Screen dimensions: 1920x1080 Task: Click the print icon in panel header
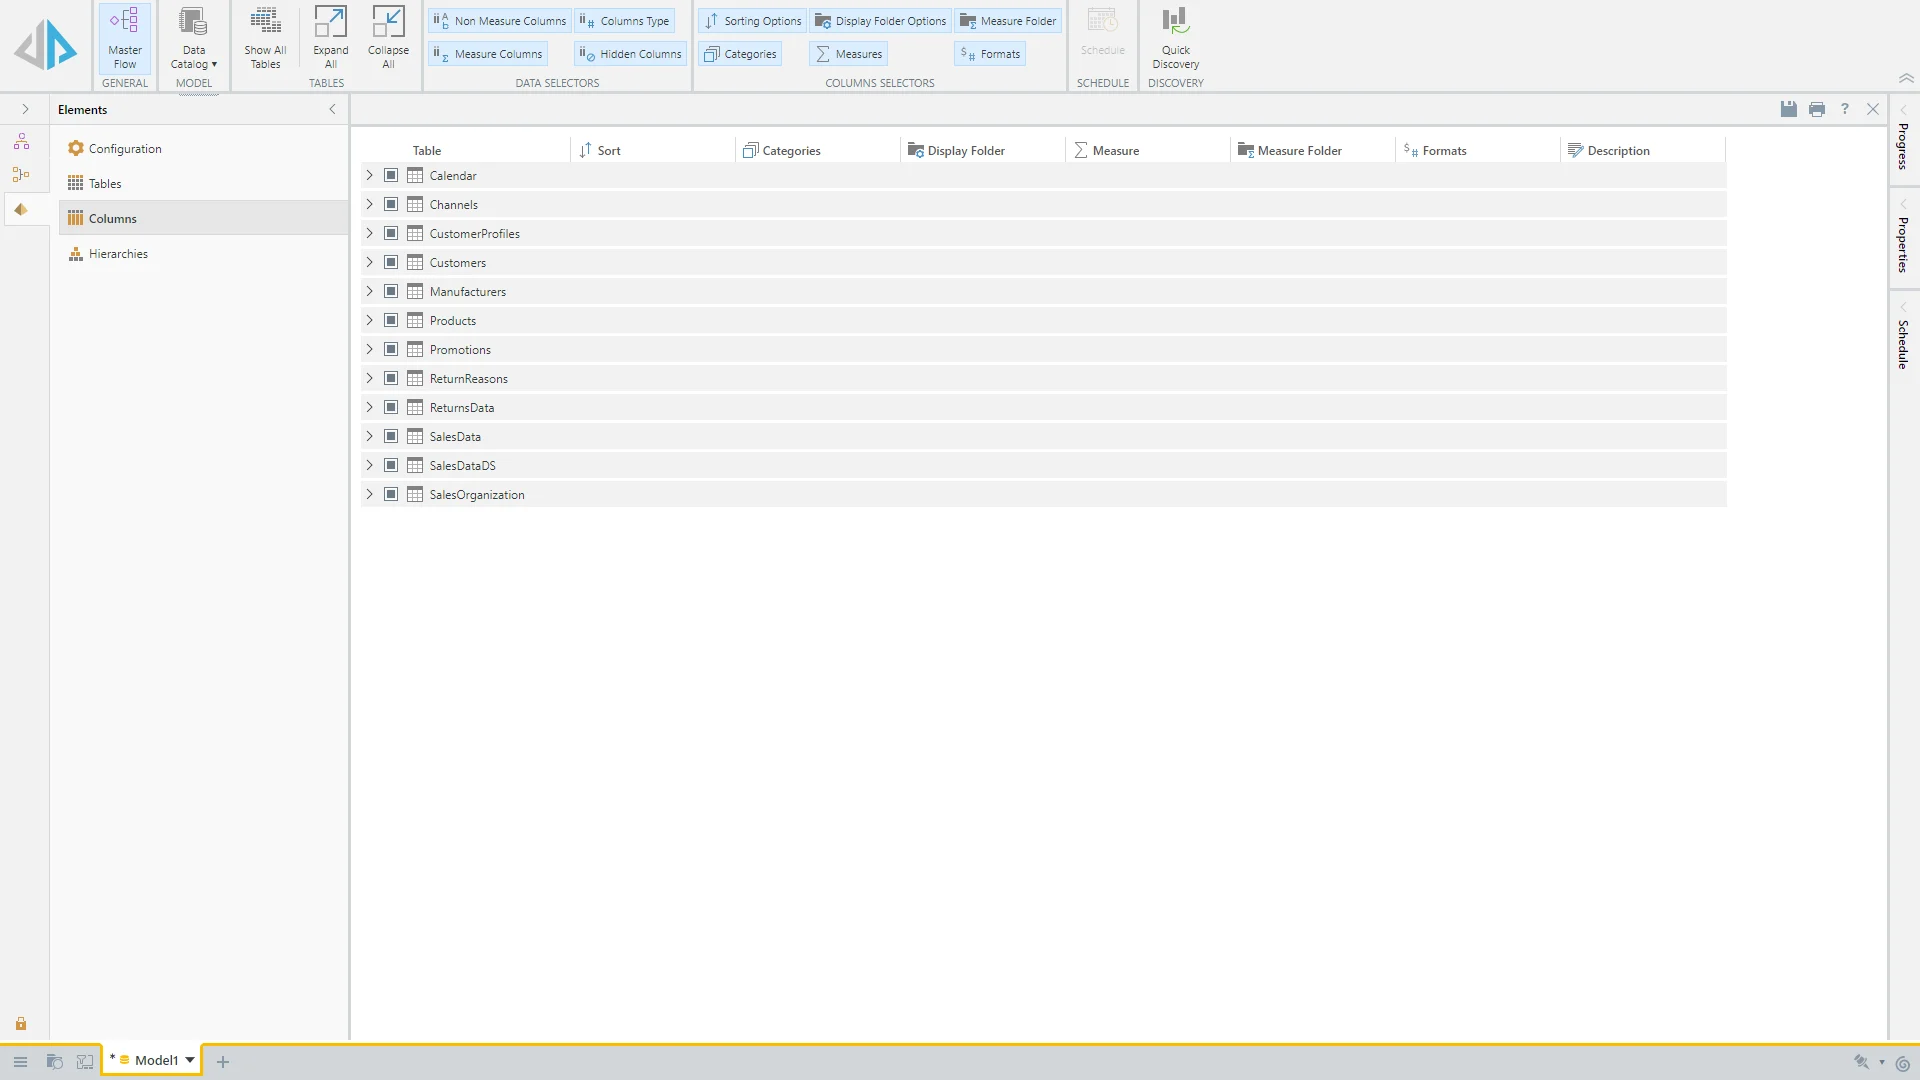pyautogui.click(x=1817, y=109)
